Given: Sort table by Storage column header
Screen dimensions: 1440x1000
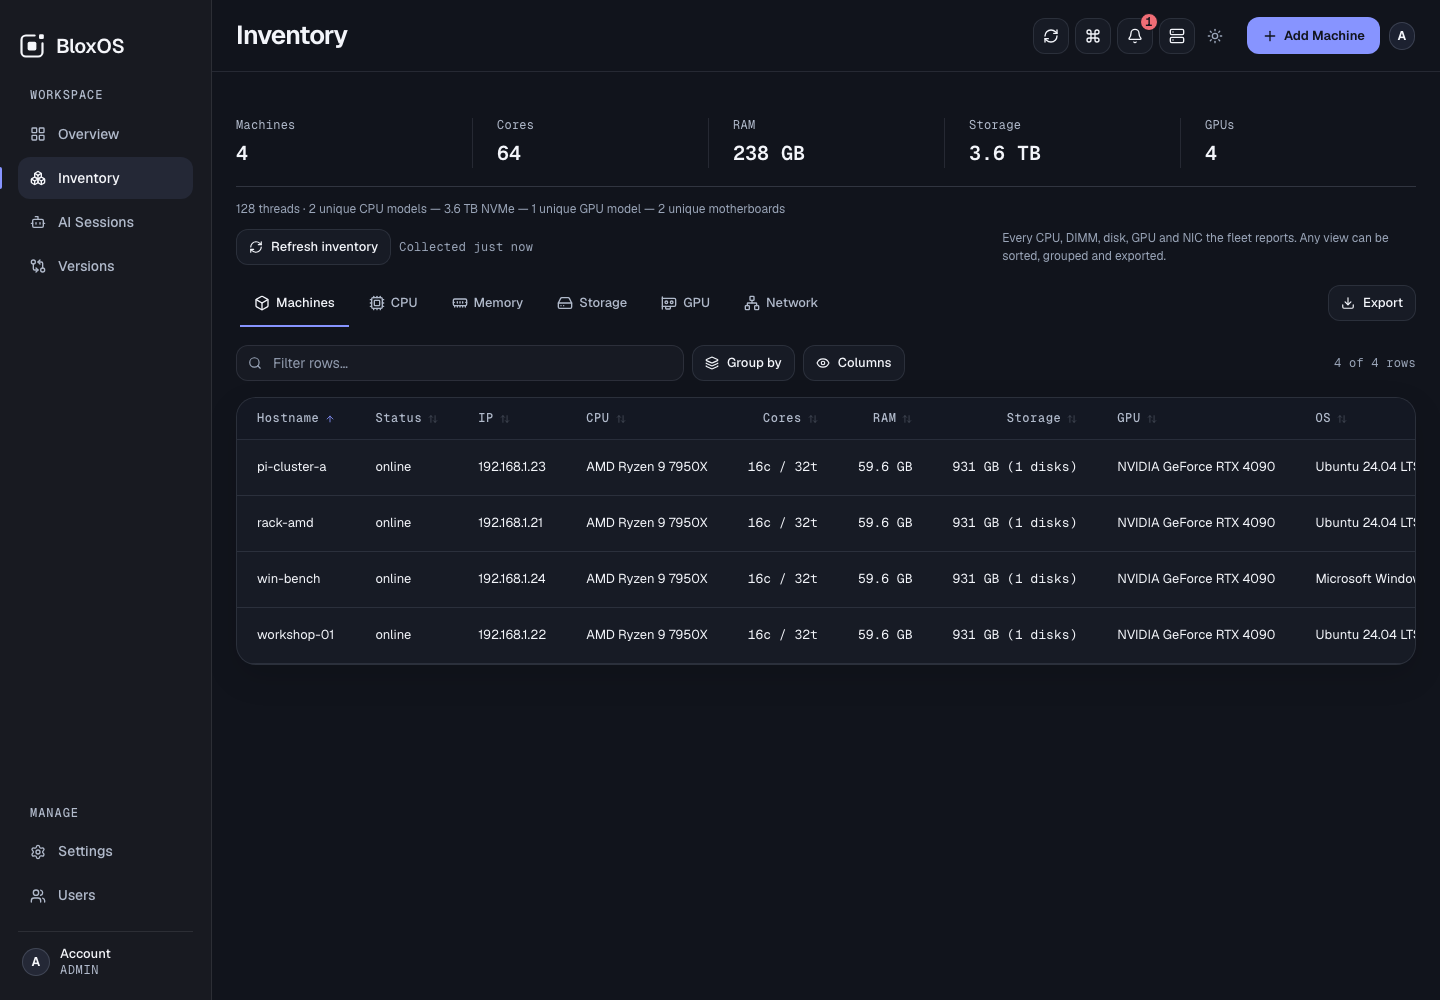Looking at the screenshot, I should click(x=1041, y=418).
